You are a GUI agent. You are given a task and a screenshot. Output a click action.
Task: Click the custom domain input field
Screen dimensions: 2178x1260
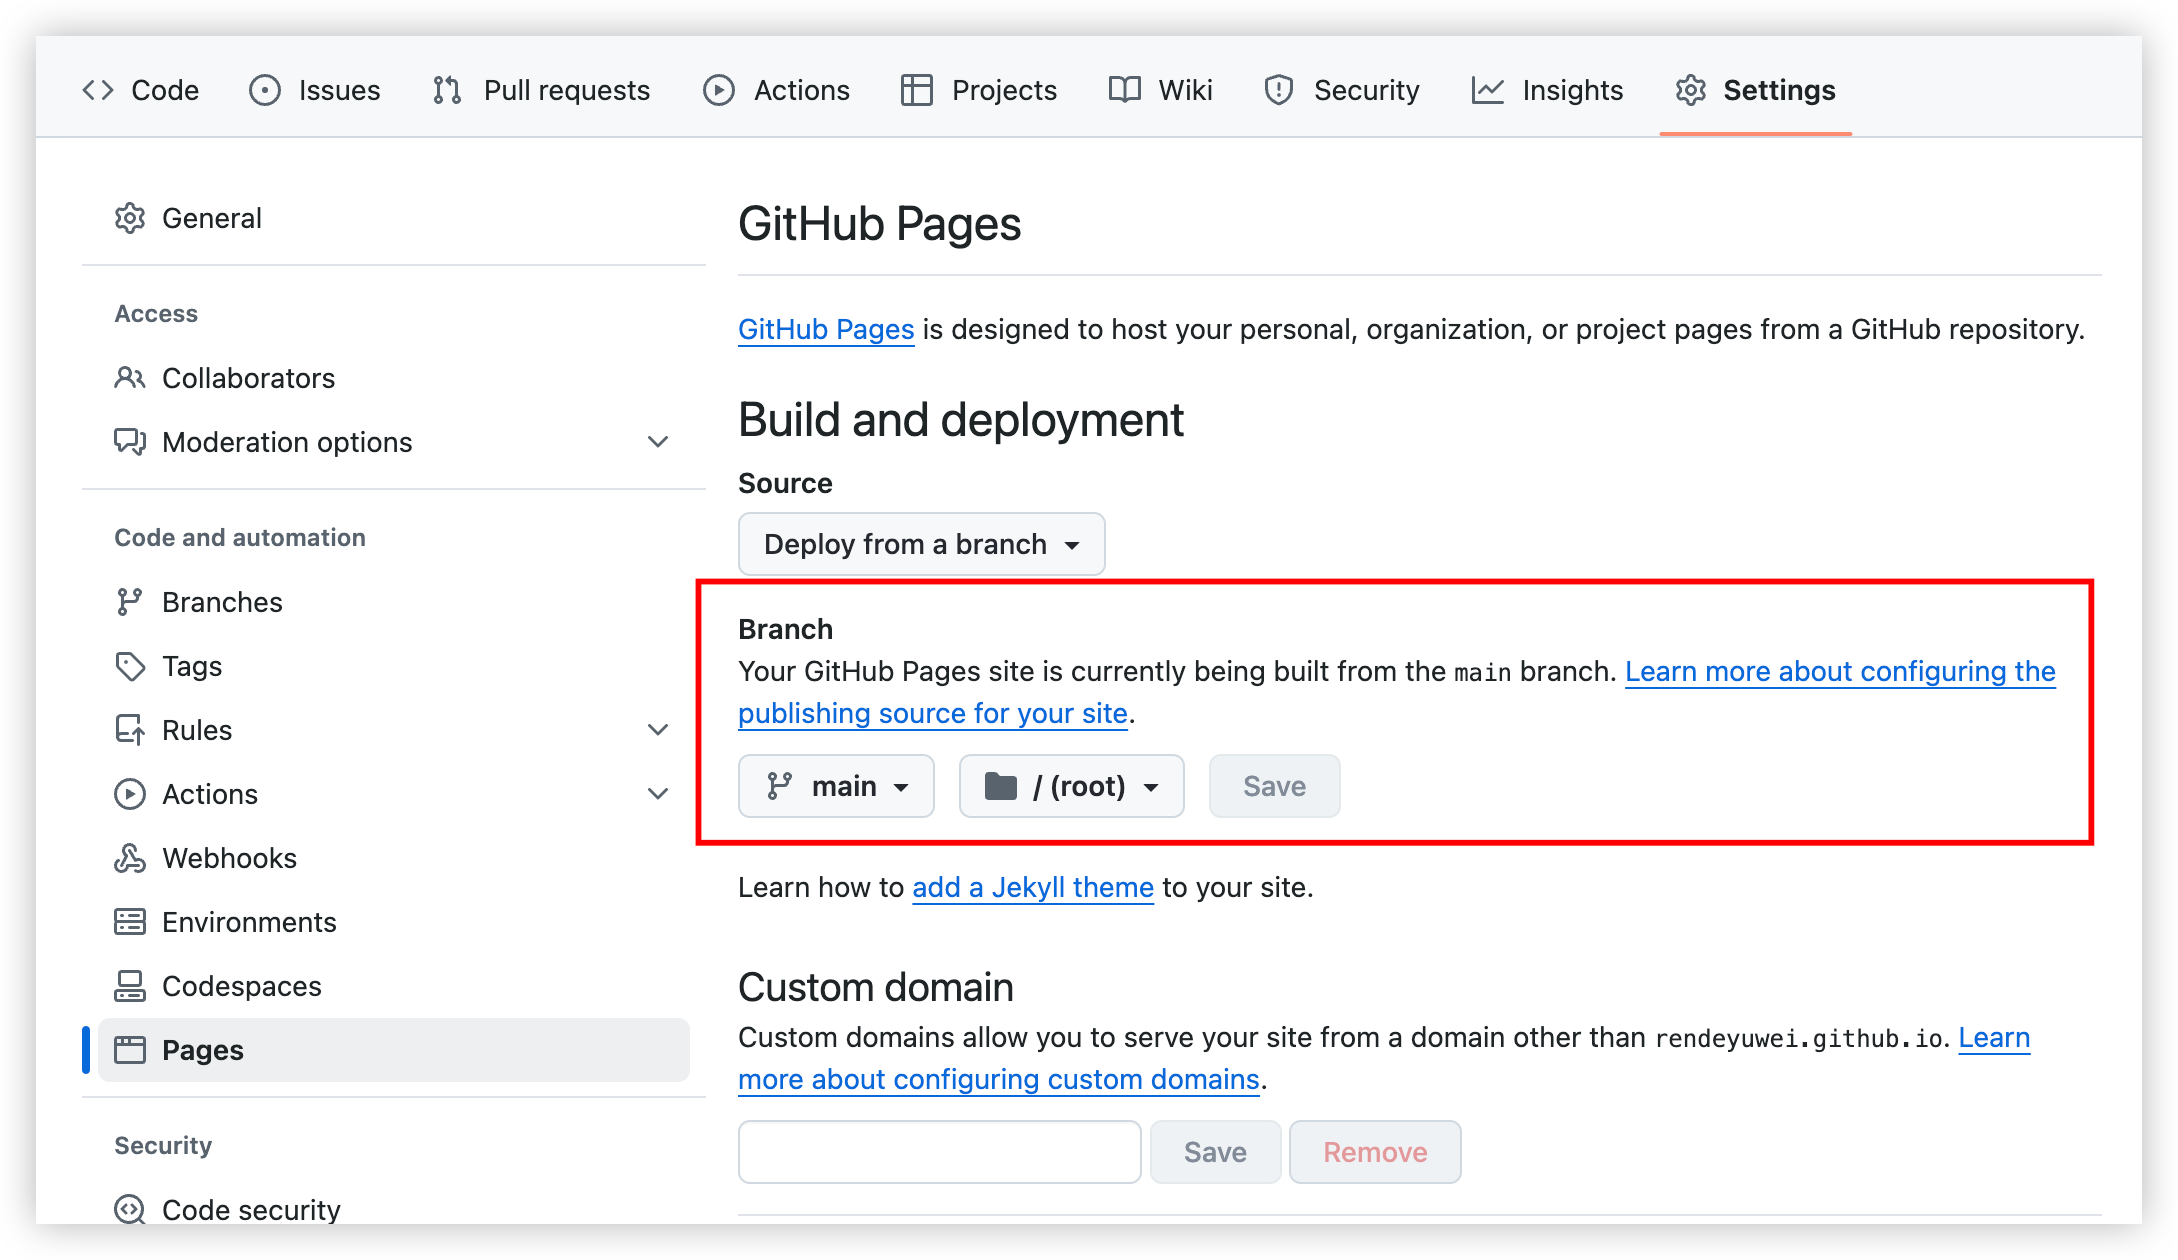point(940,1152)
